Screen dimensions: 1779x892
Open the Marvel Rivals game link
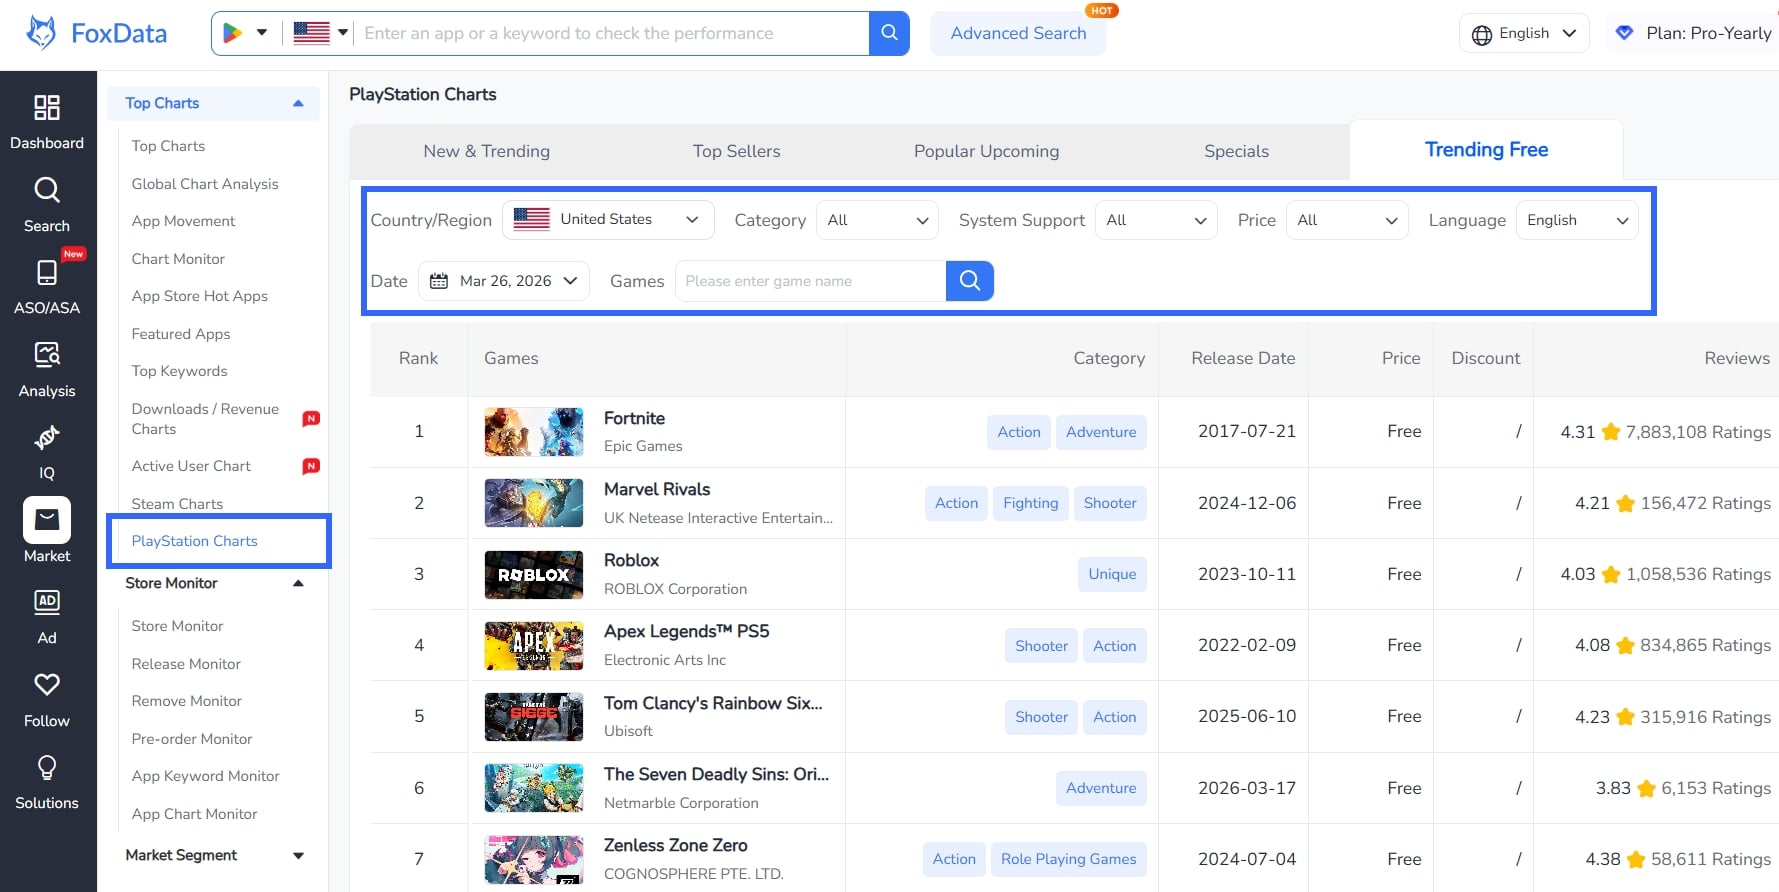[x=657, y=489]
